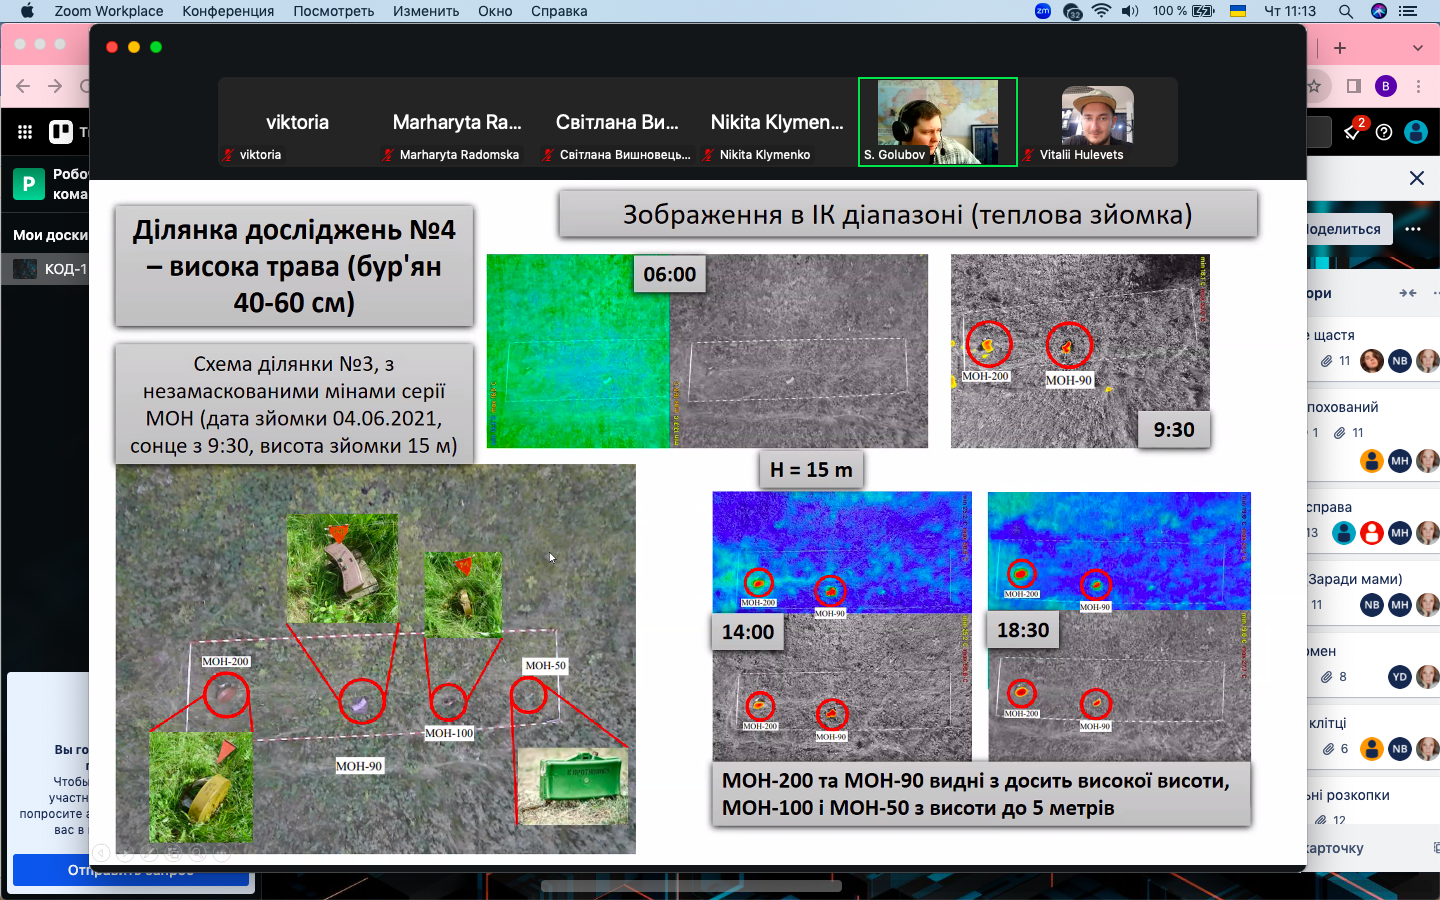Open a new browser tab with plus
The height and width of the screenshot is (900, 1440).
[1340, 48]
